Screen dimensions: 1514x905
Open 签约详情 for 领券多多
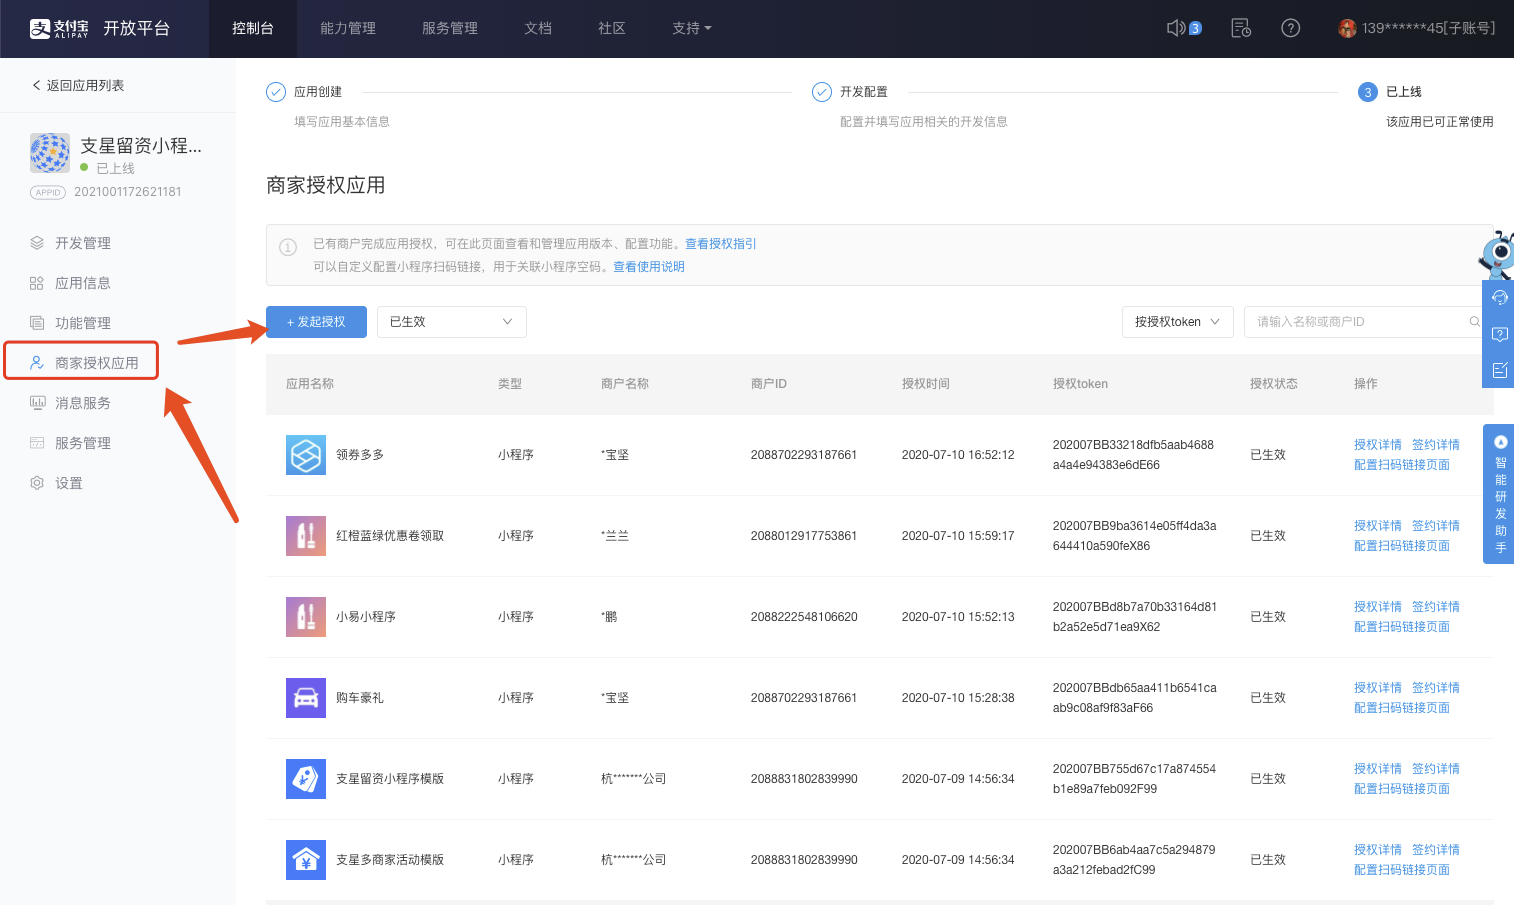(1436, 445)
